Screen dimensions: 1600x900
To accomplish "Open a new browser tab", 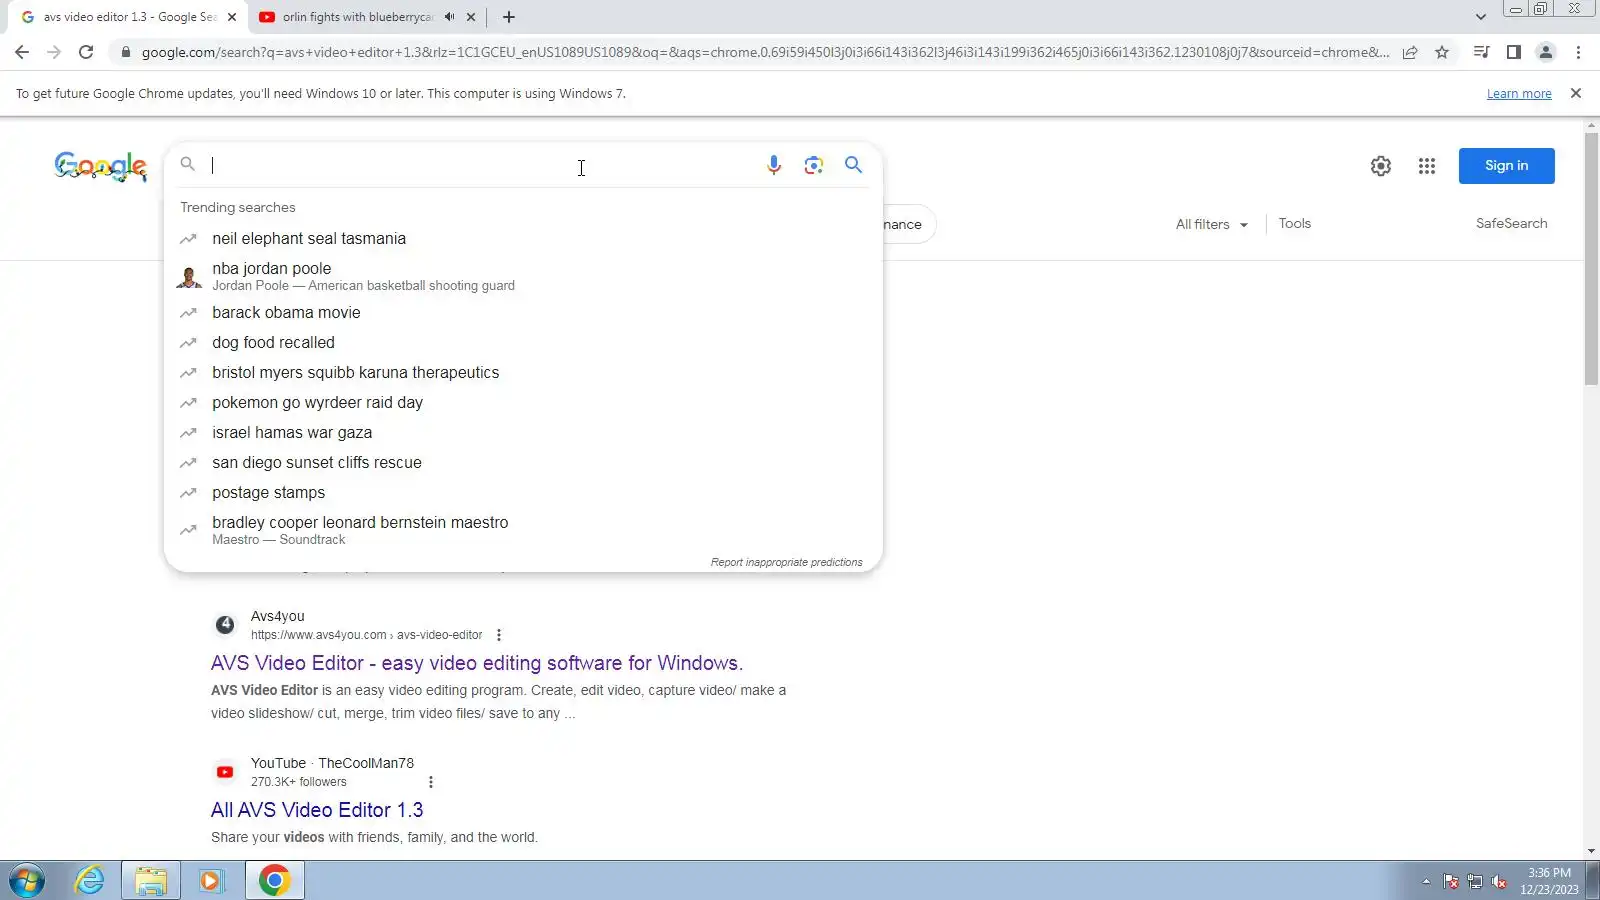I will (509, 17).
